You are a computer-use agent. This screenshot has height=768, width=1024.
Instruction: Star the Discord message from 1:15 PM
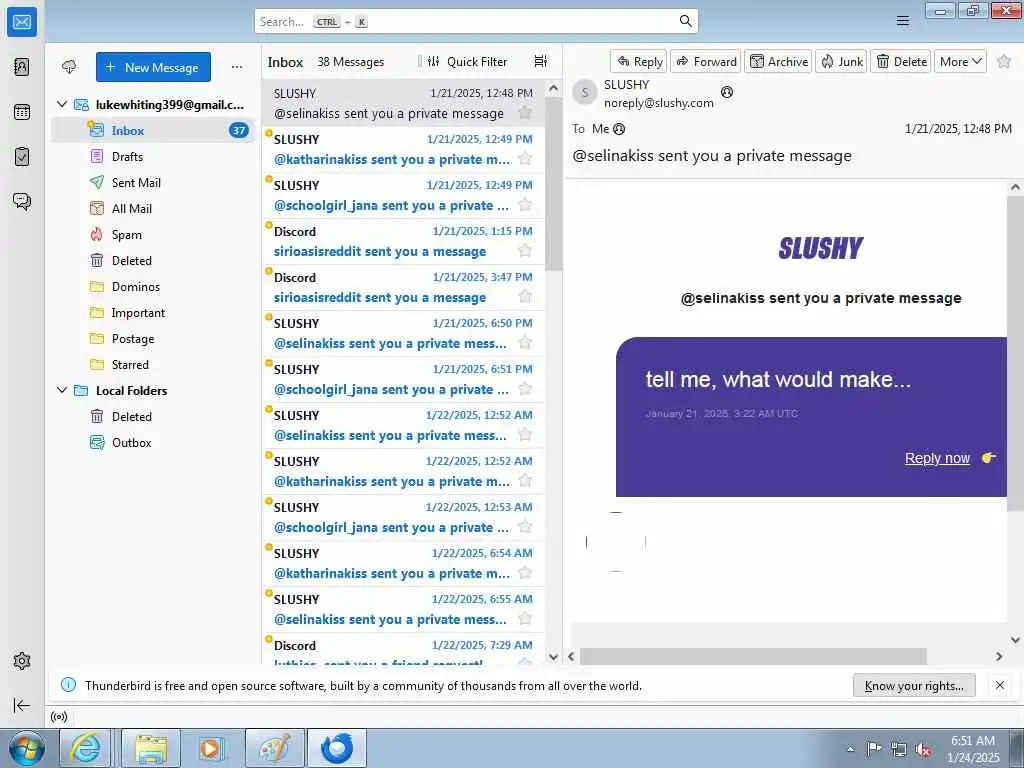pos(524,251)
